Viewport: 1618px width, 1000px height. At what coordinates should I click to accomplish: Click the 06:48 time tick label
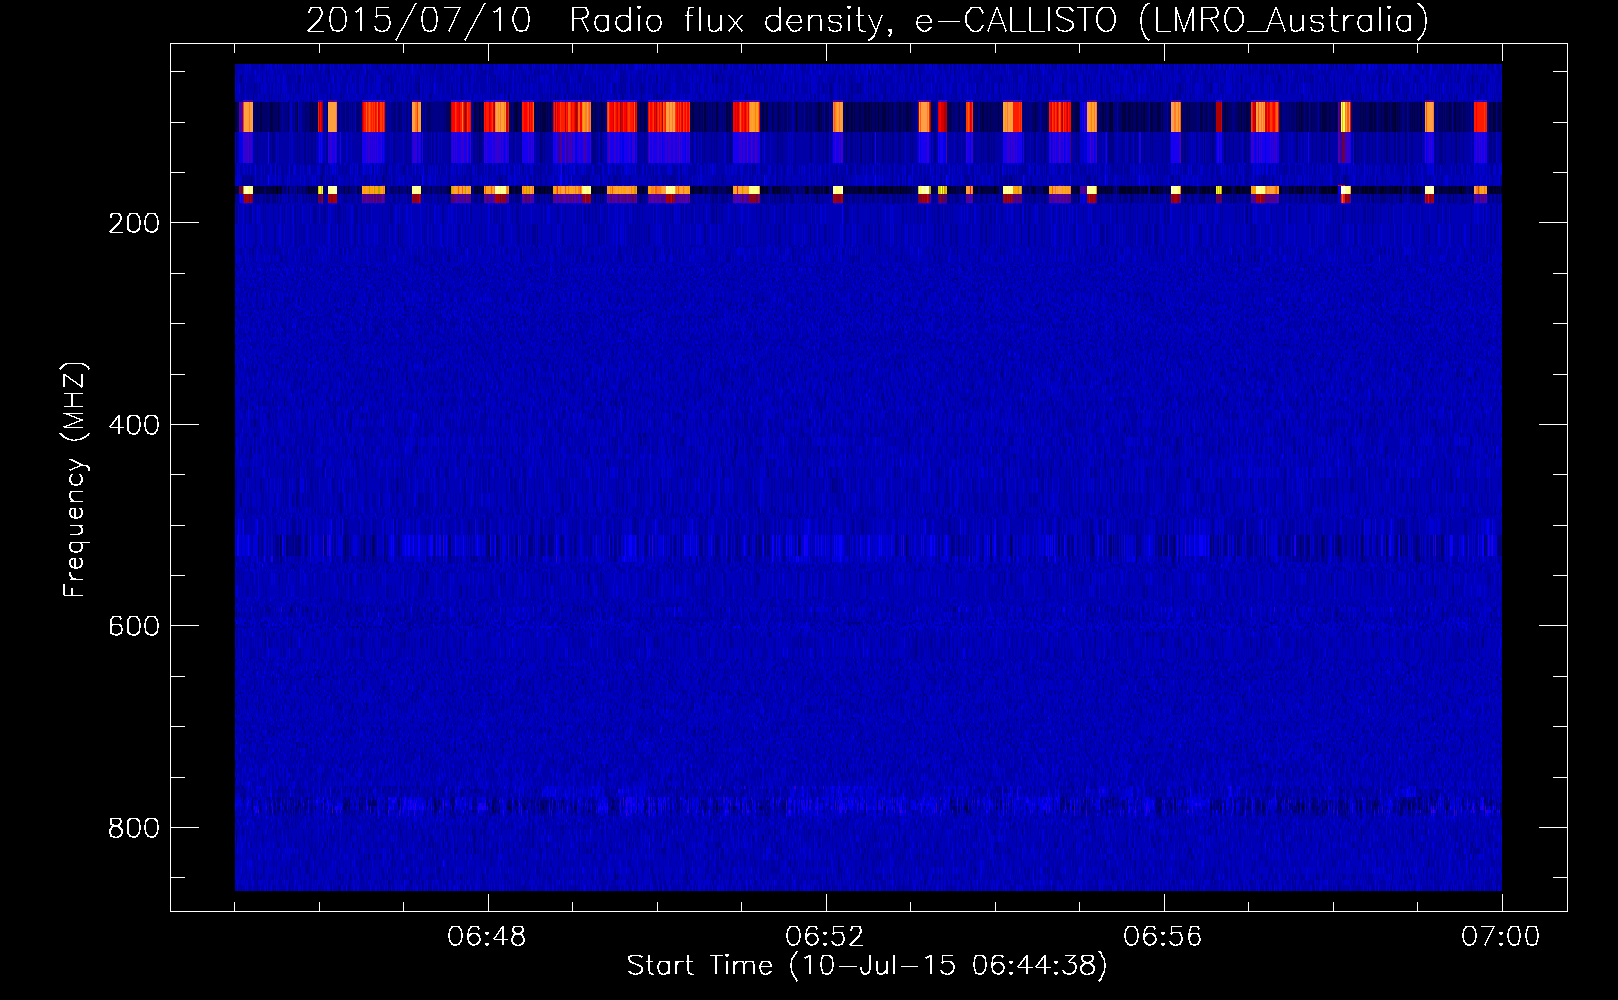[x=487, y=937]
